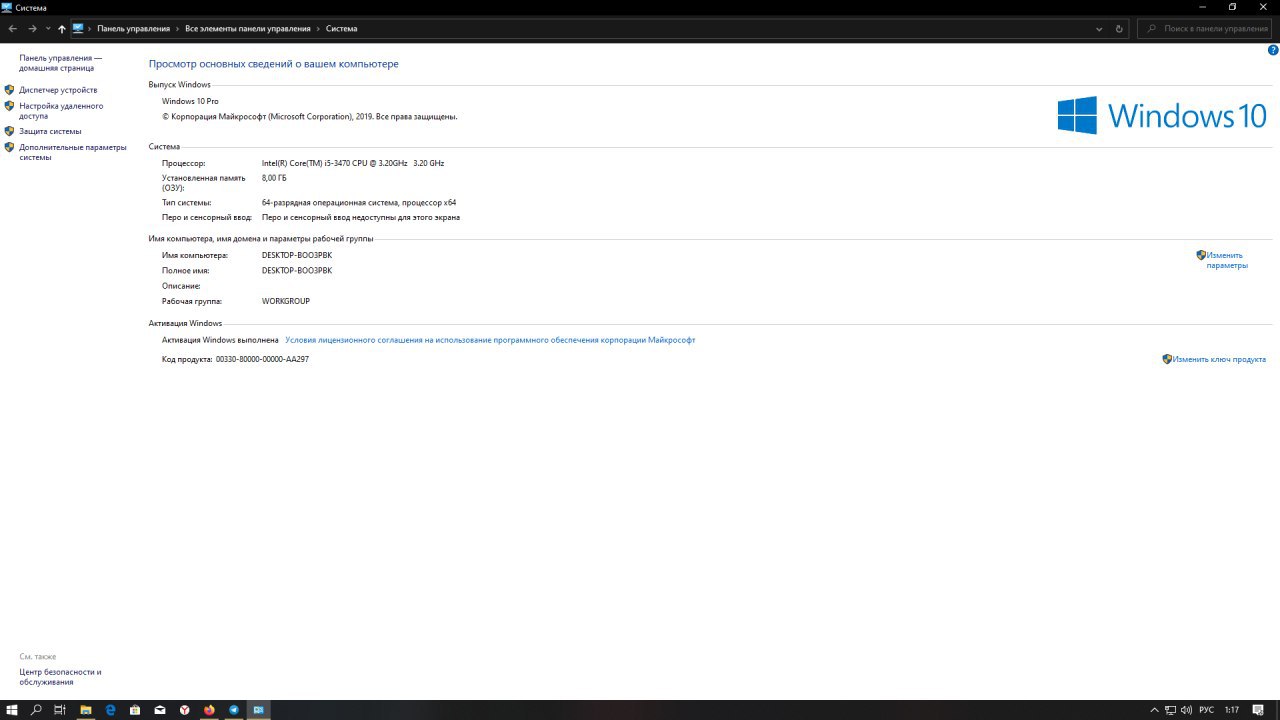Viewport: 1280px width, 720px height.
Task: Launch Yandex Browser from the taskbar
Action: tap(185, 710)
